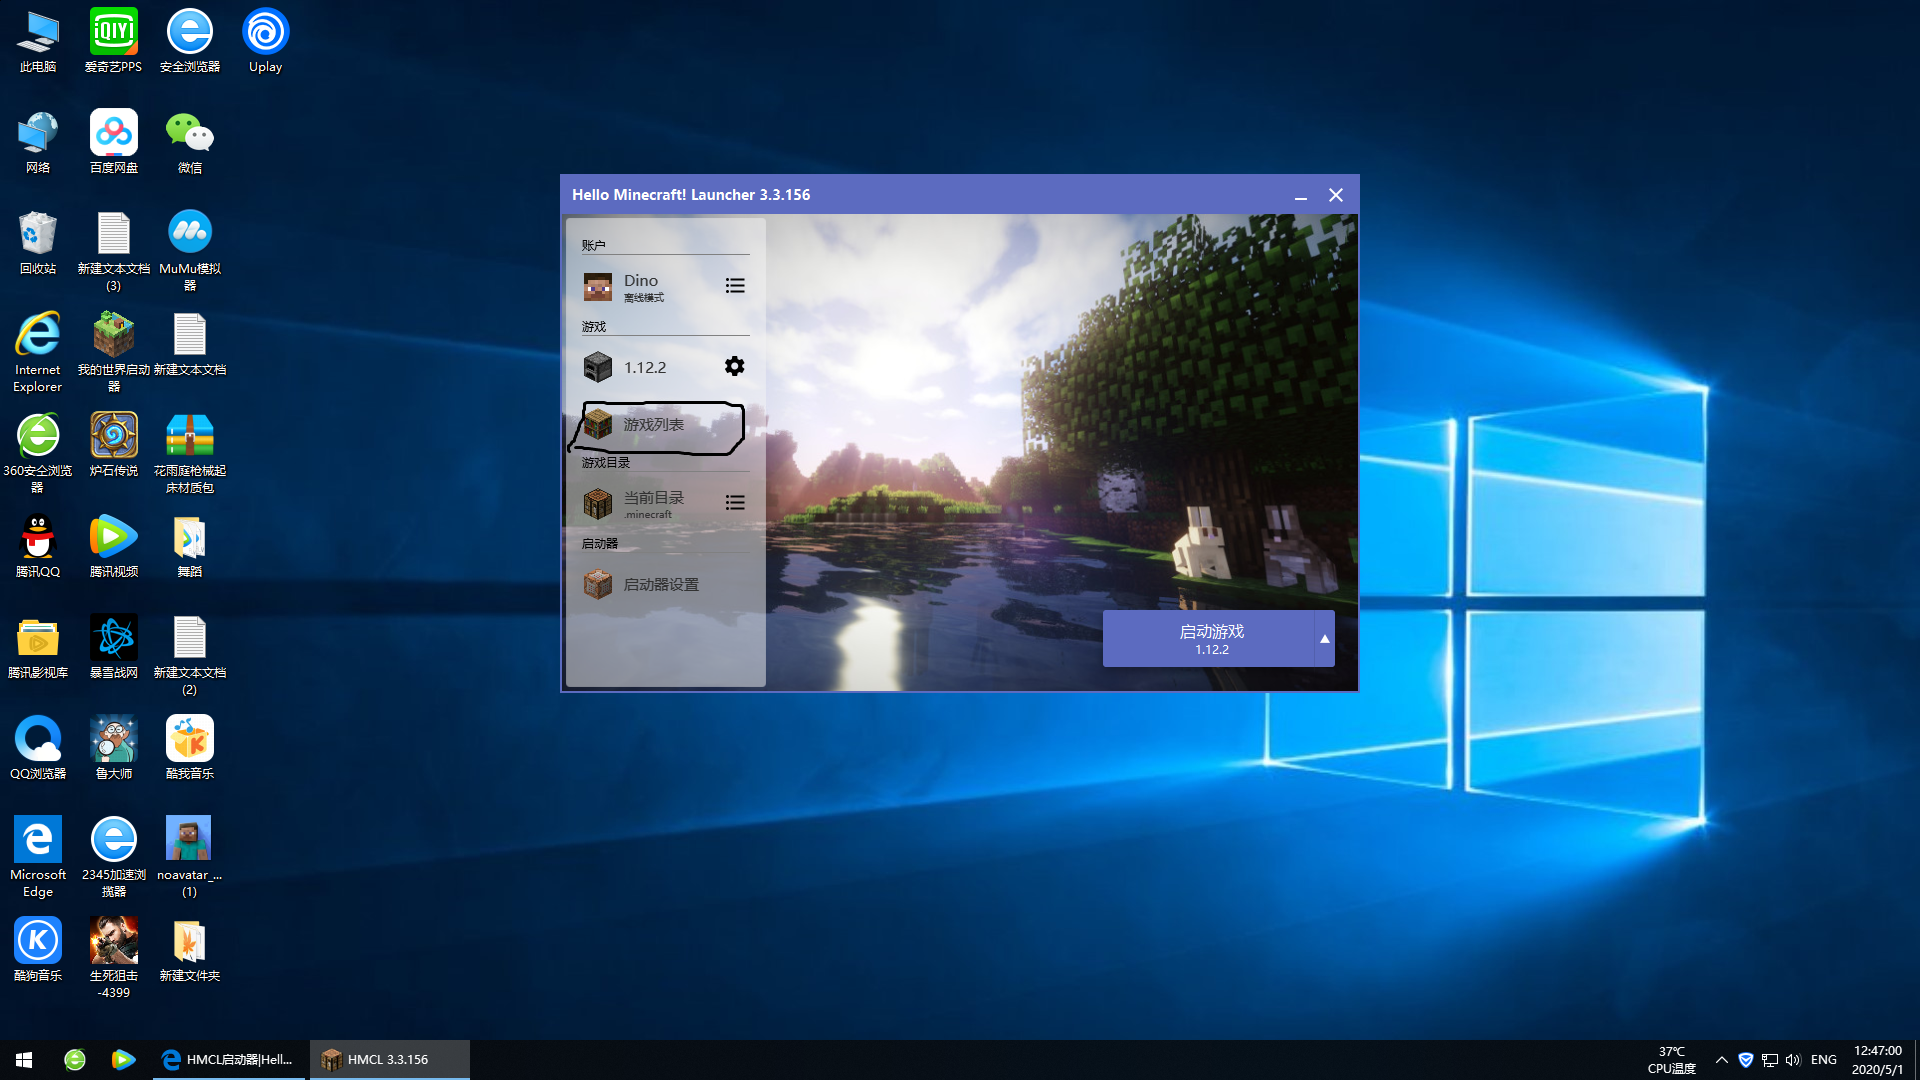Select the Microsoft Edge desktop icon
This screenshot has height=1080, width=1920.
click(38, 857)
